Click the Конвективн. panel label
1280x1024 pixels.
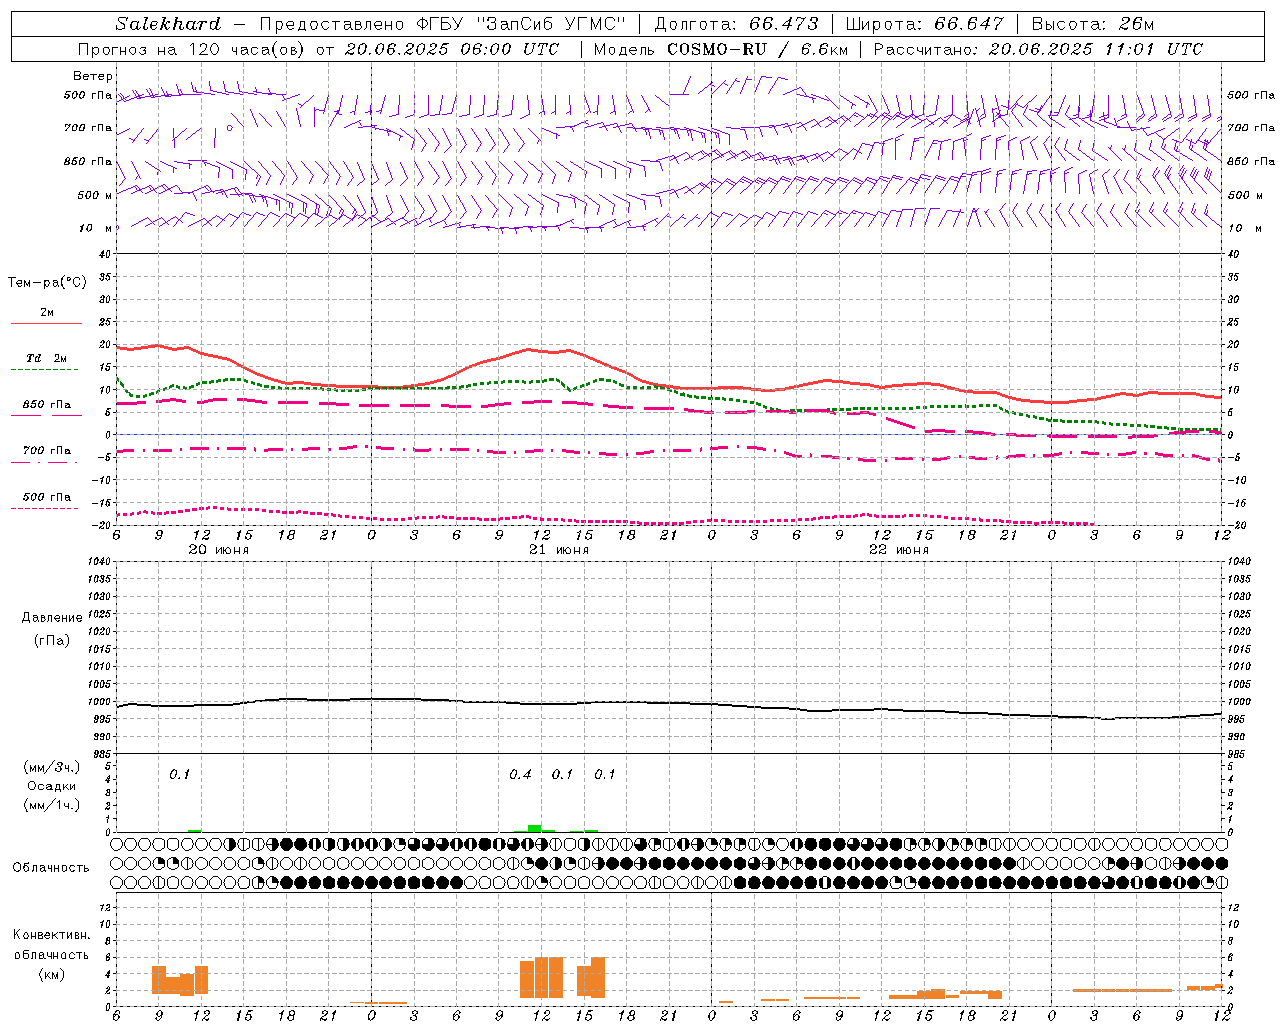(51, 934)
